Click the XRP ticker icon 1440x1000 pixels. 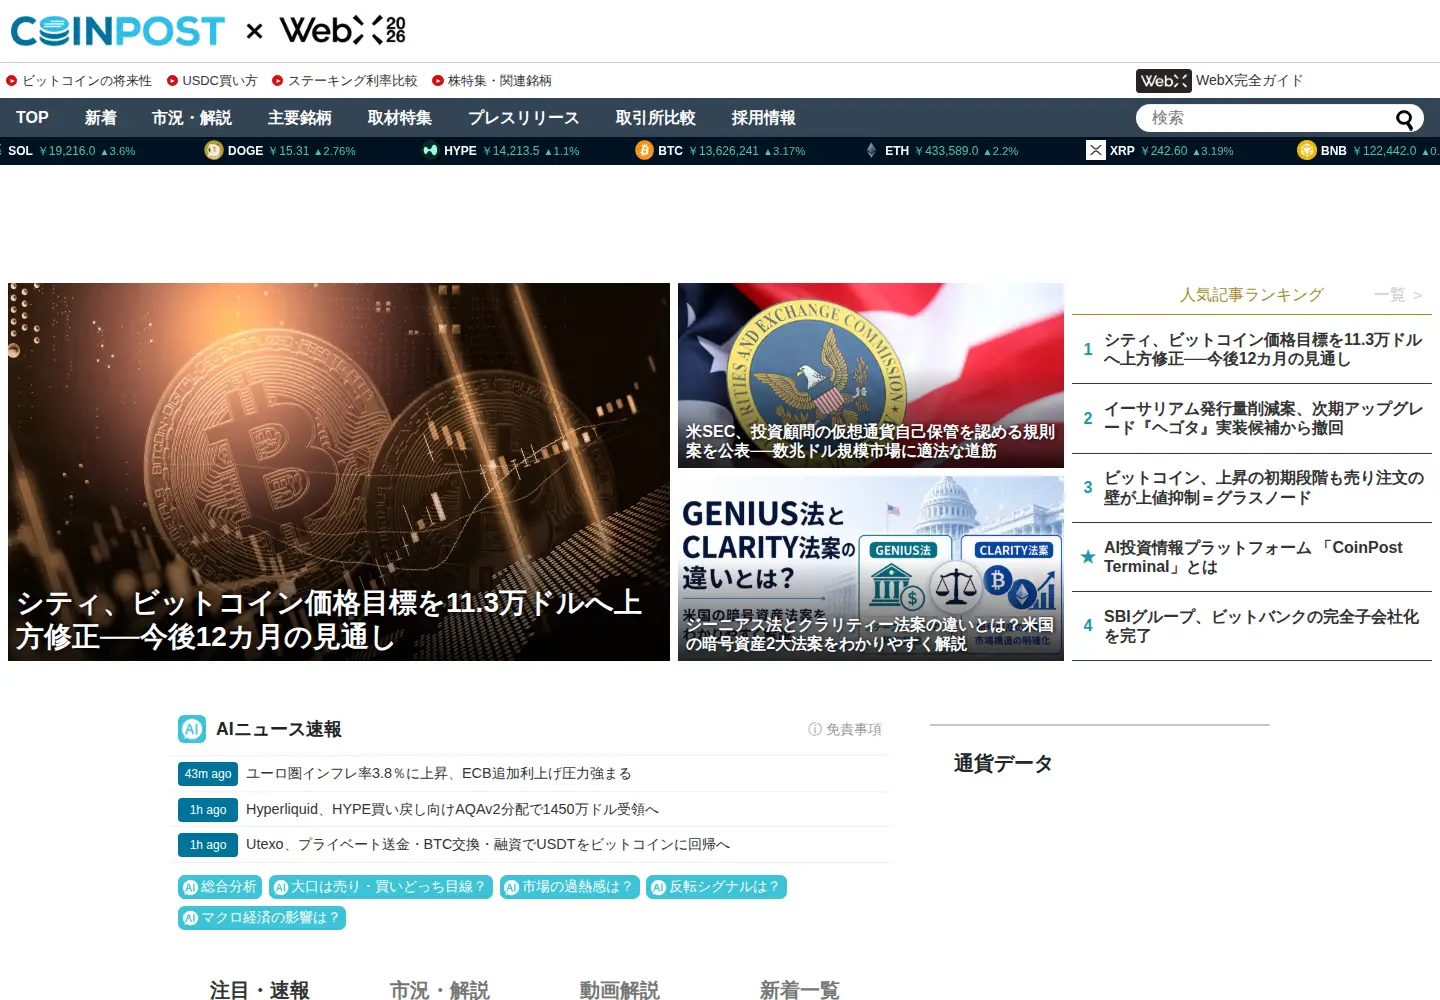(x=1096, y=151)
